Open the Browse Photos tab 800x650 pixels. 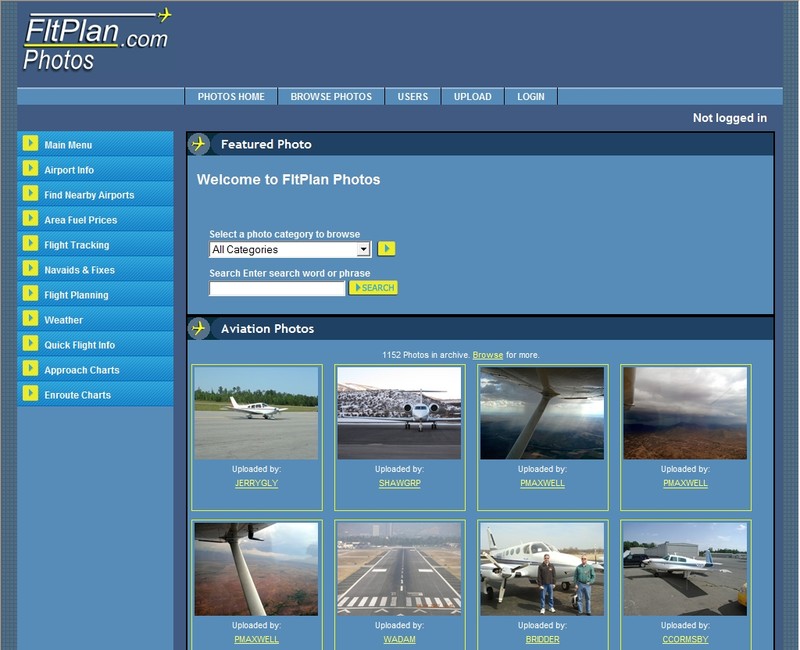[331, 96]
